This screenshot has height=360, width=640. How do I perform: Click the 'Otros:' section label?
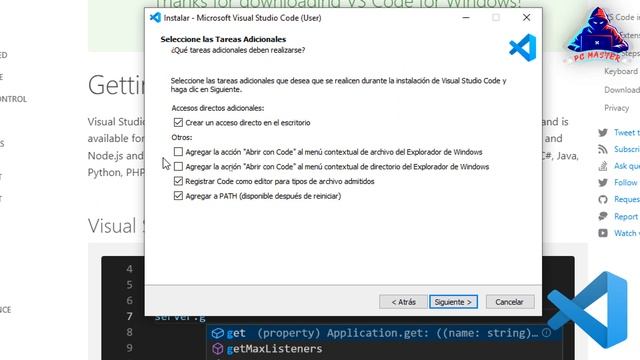click(182, 138)
